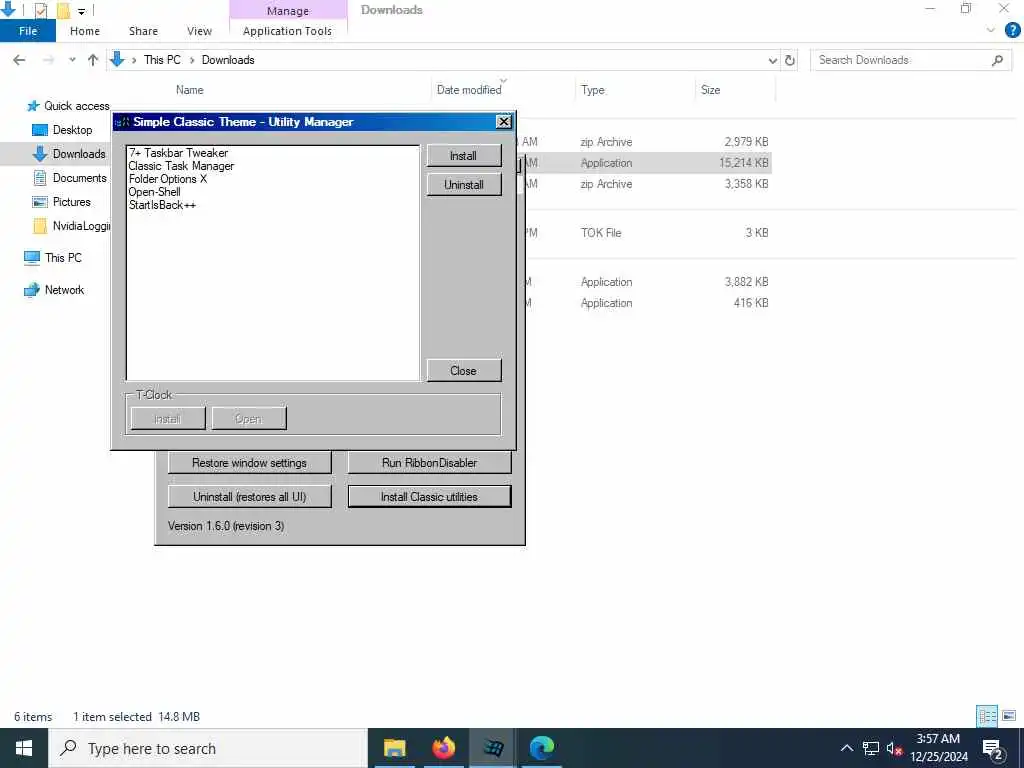Open the Home ribbon tab

(x=85, y=31)
